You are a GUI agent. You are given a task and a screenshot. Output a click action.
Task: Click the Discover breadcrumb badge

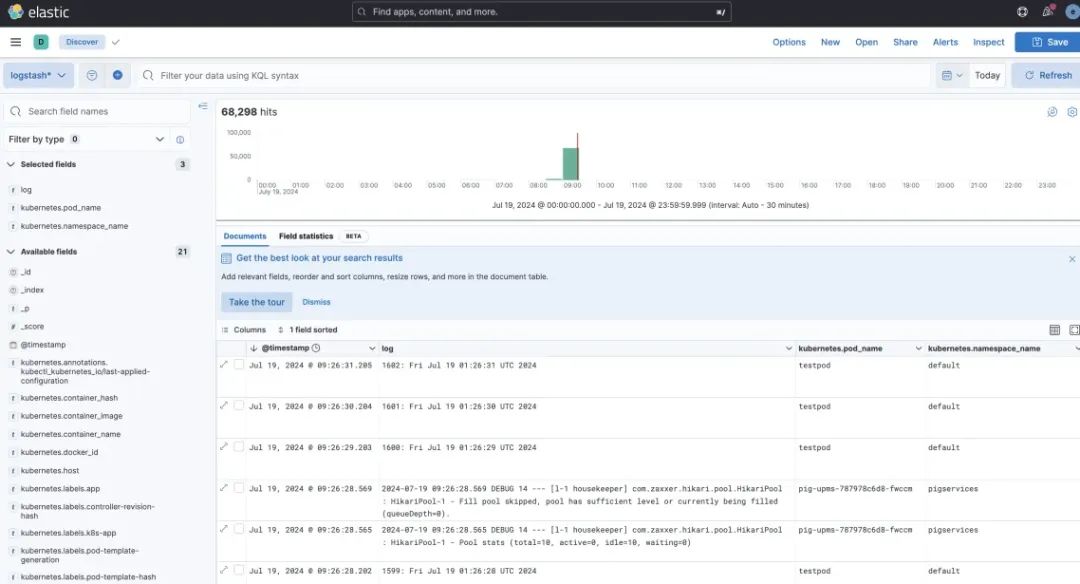82,42
